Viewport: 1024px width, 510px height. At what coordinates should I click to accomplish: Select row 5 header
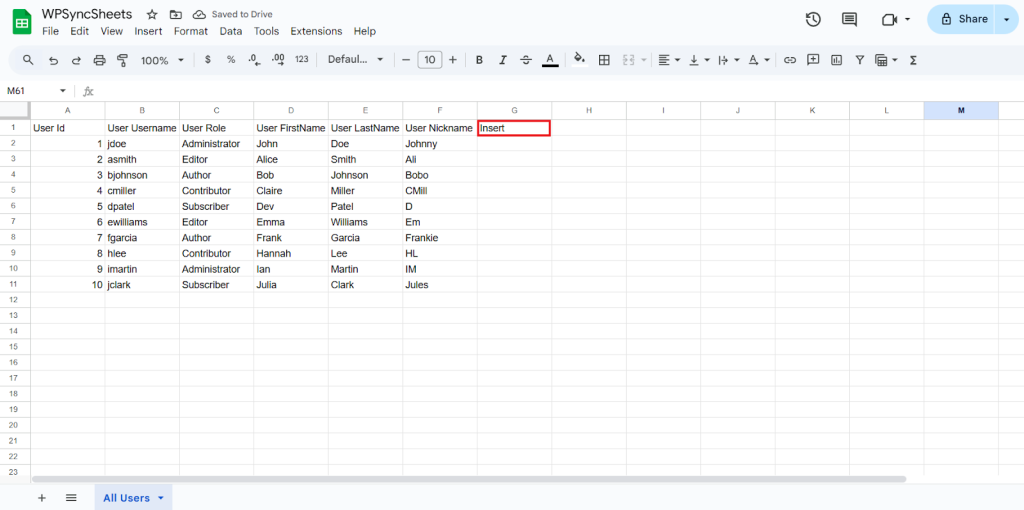point(15,191)
